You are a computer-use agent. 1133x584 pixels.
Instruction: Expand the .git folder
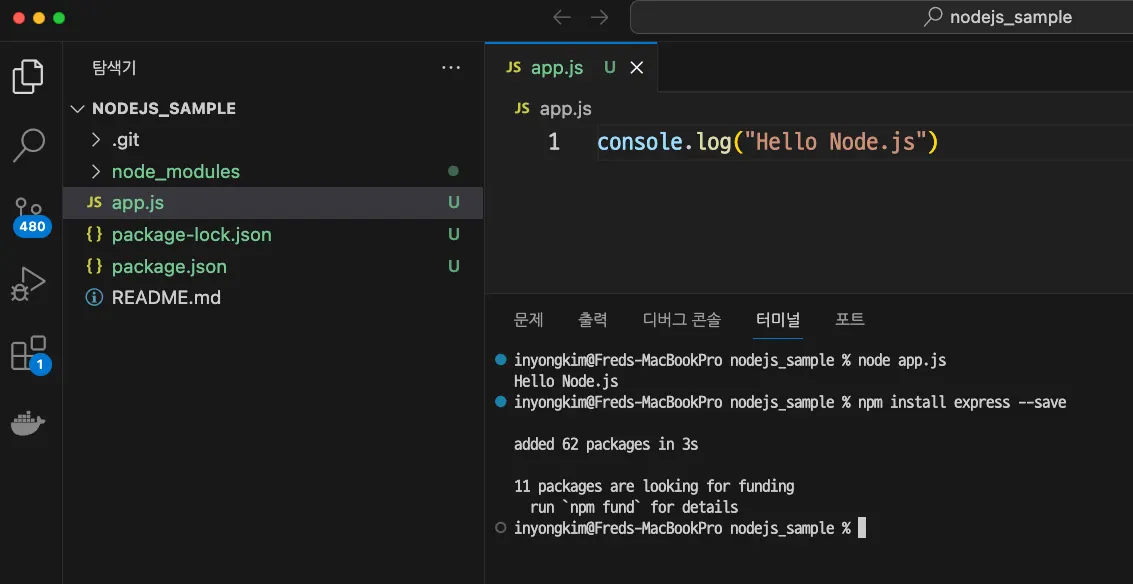[x=96, y=140]
